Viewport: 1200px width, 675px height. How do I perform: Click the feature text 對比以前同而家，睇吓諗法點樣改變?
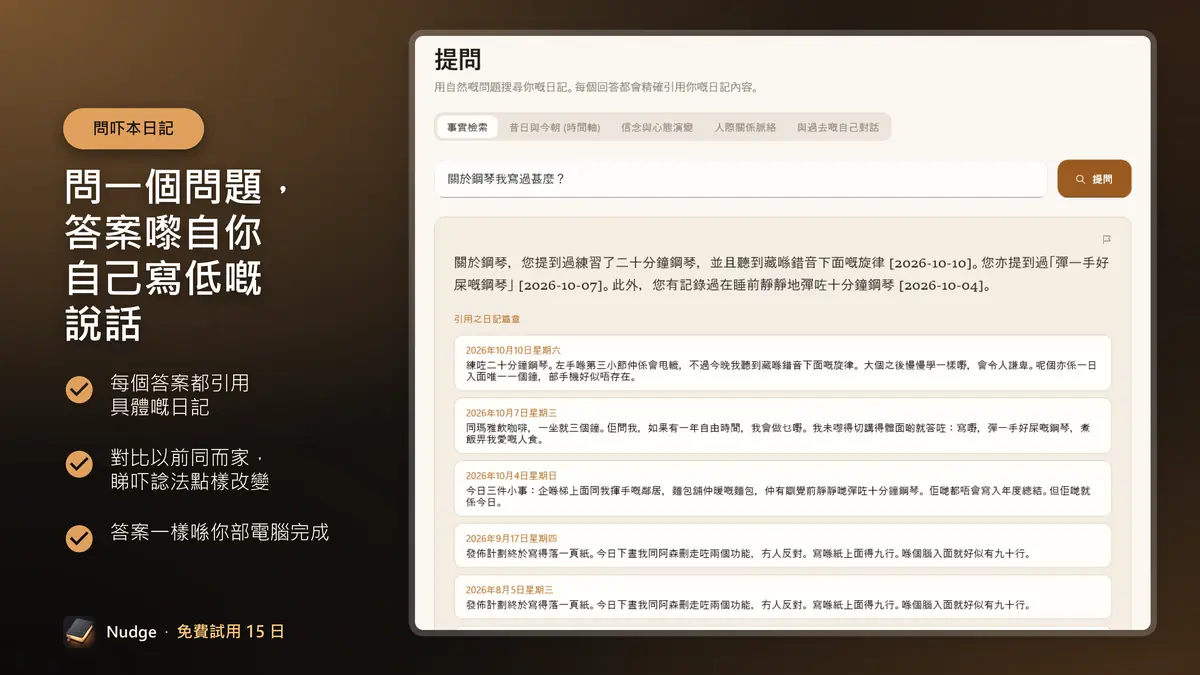(190, 470)
